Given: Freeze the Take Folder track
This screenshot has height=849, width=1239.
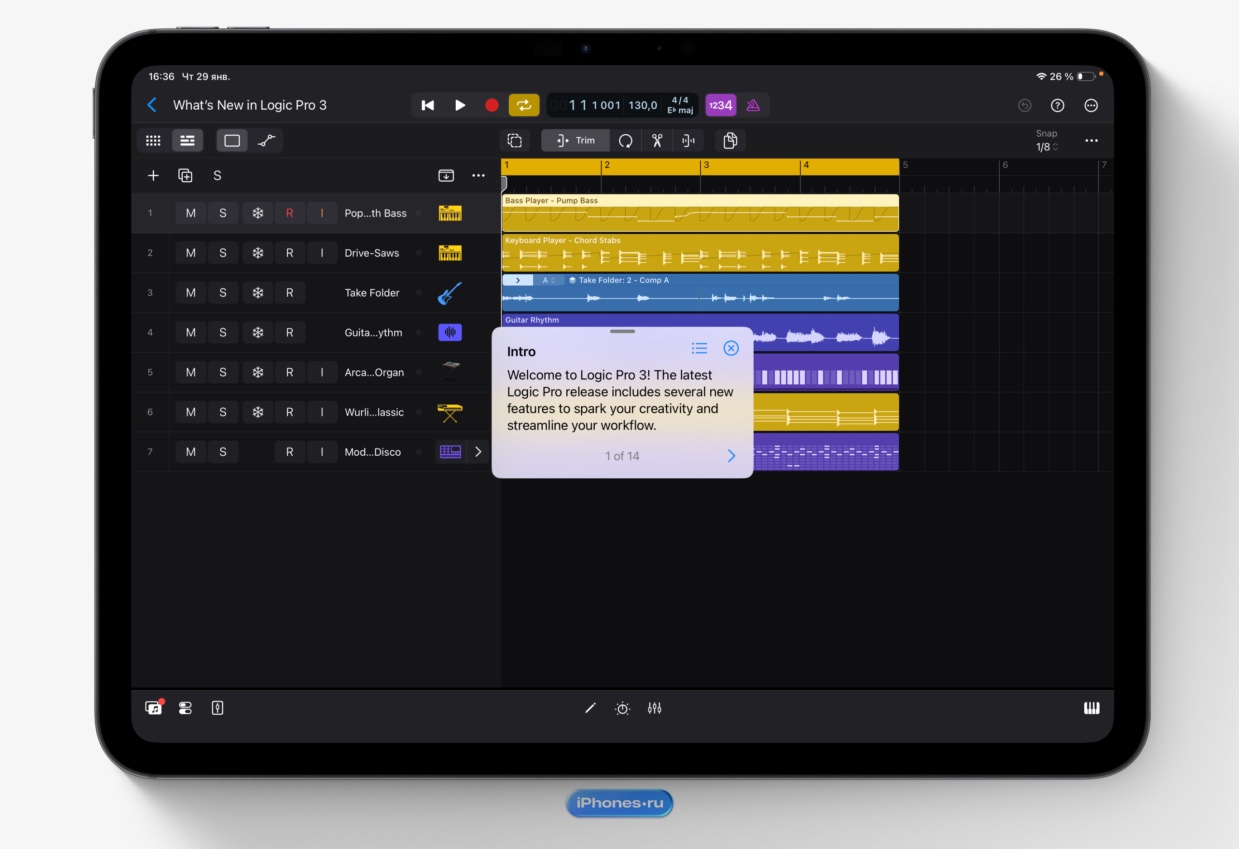Looking at the screenshot, I should pos(257,293).
